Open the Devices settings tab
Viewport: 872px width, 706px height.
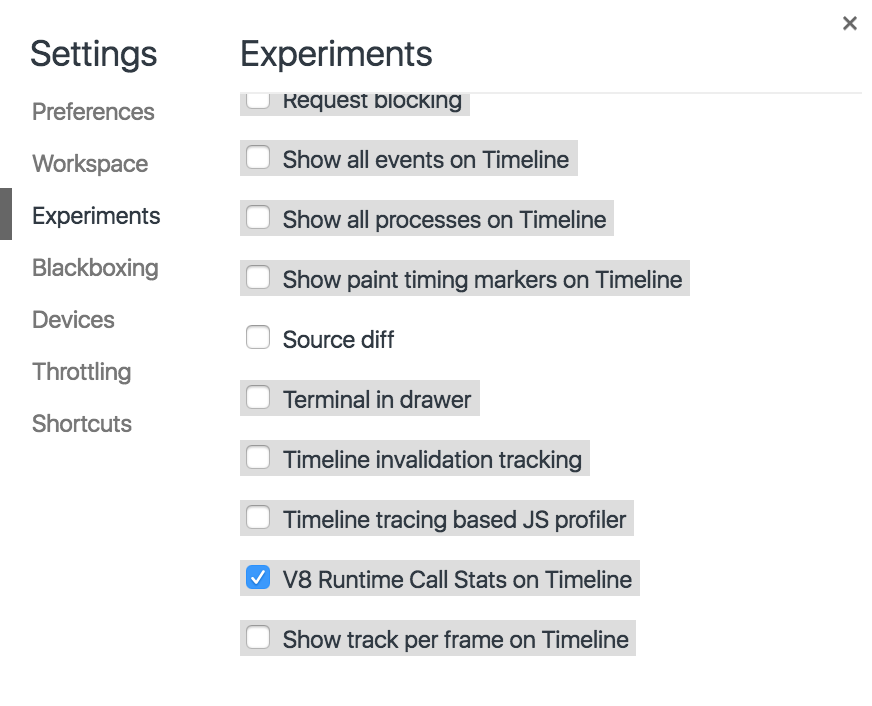73,320
